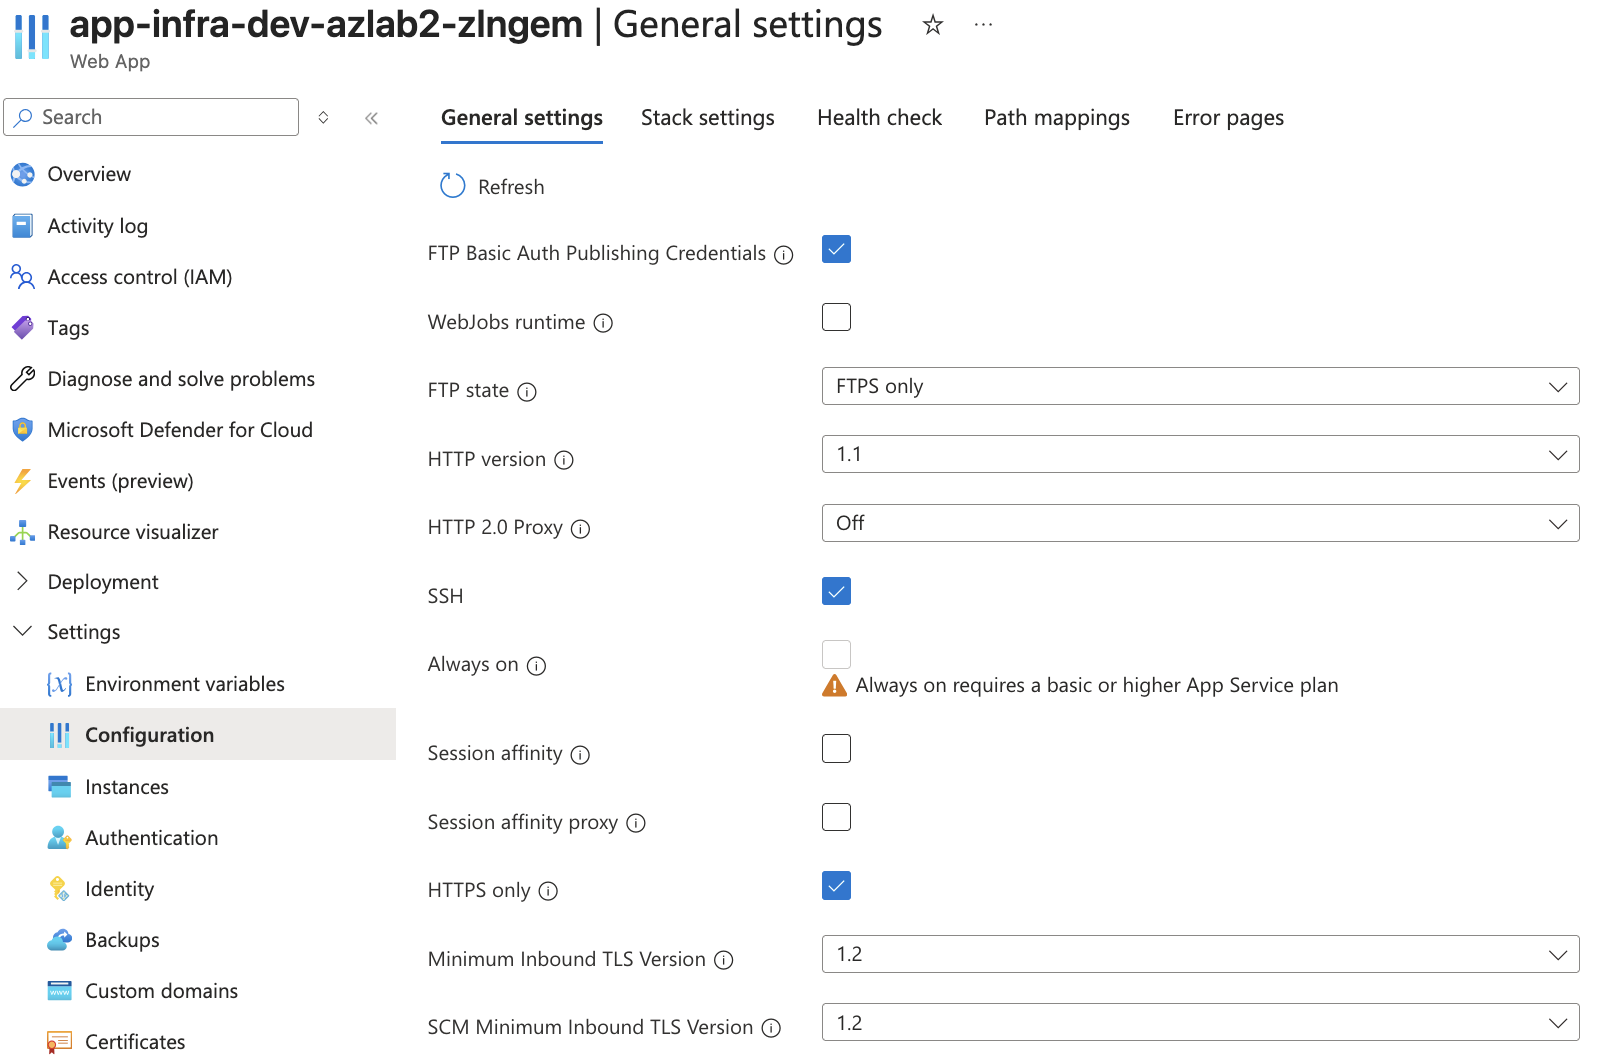This screenshot has width=1610, height=1062.
Task: Open the Health check tab
Action: coord(880,118)
